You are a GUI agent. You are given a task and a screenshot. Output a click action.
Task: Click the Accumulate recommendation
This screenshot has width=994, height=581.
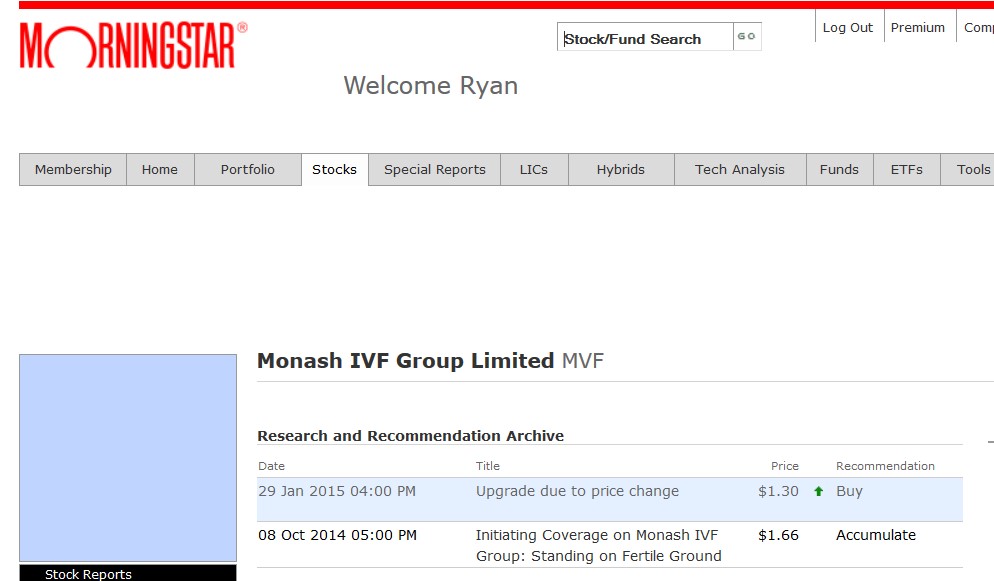pos(876,535)
